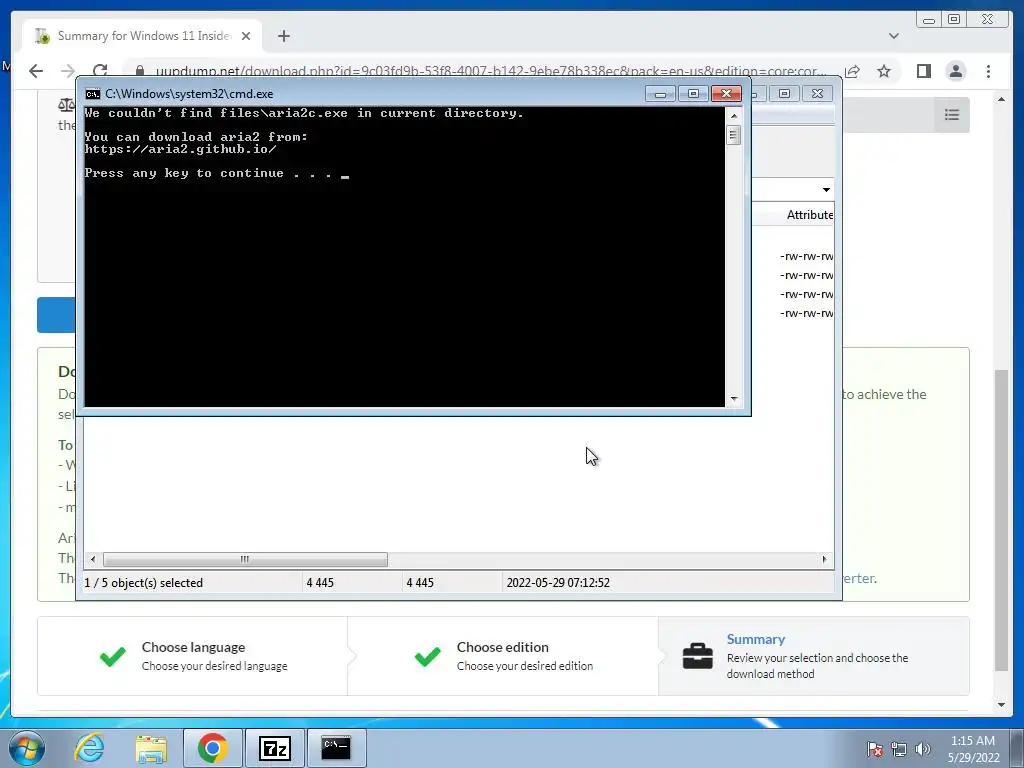This screenshot has height=768, width=1024.
Task: Click the 2022-05-29 07:12:52 status entry
Action: 558,583
